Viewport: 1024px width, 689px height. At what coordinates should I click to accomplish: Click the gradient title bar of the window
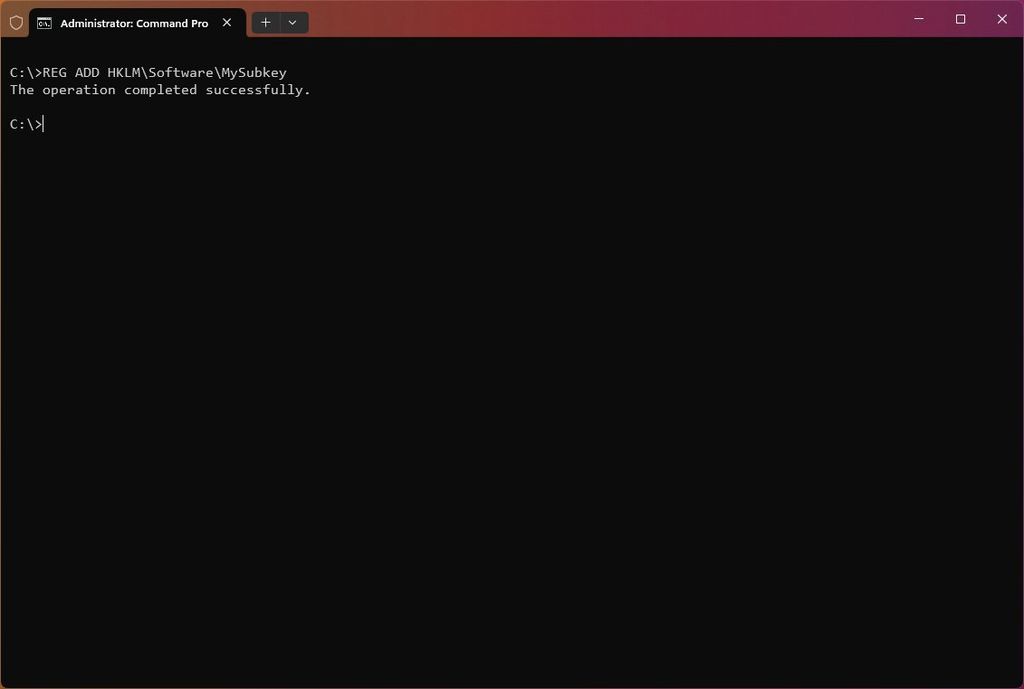coord(600,20)
